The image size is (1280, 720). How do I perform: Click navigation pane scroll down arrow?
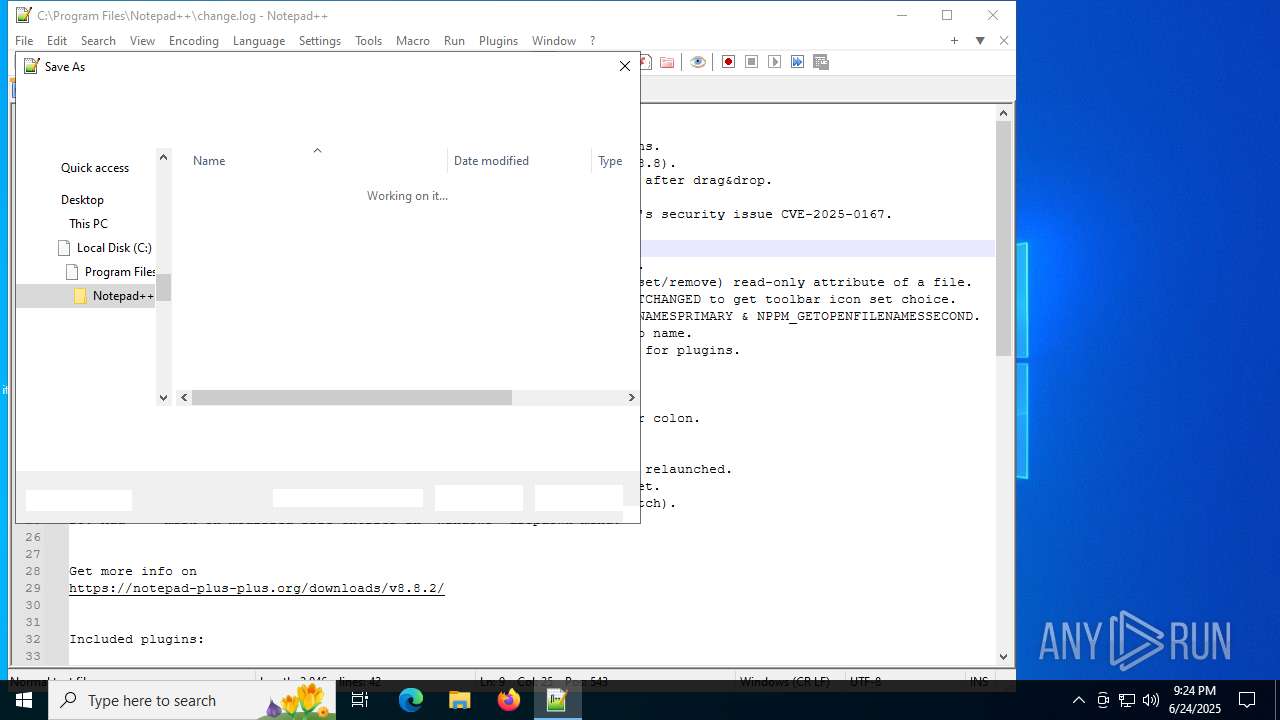[x=164, y=397]
